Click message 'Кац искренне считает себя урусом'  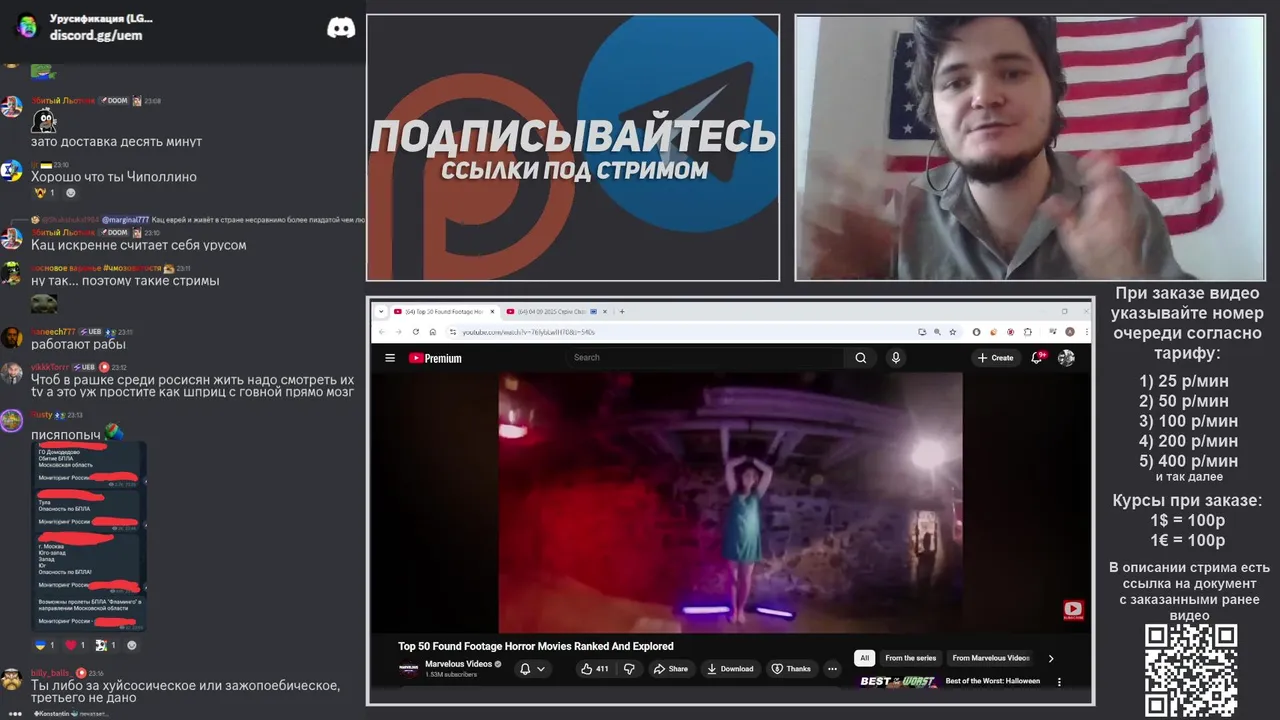[138, 245]
